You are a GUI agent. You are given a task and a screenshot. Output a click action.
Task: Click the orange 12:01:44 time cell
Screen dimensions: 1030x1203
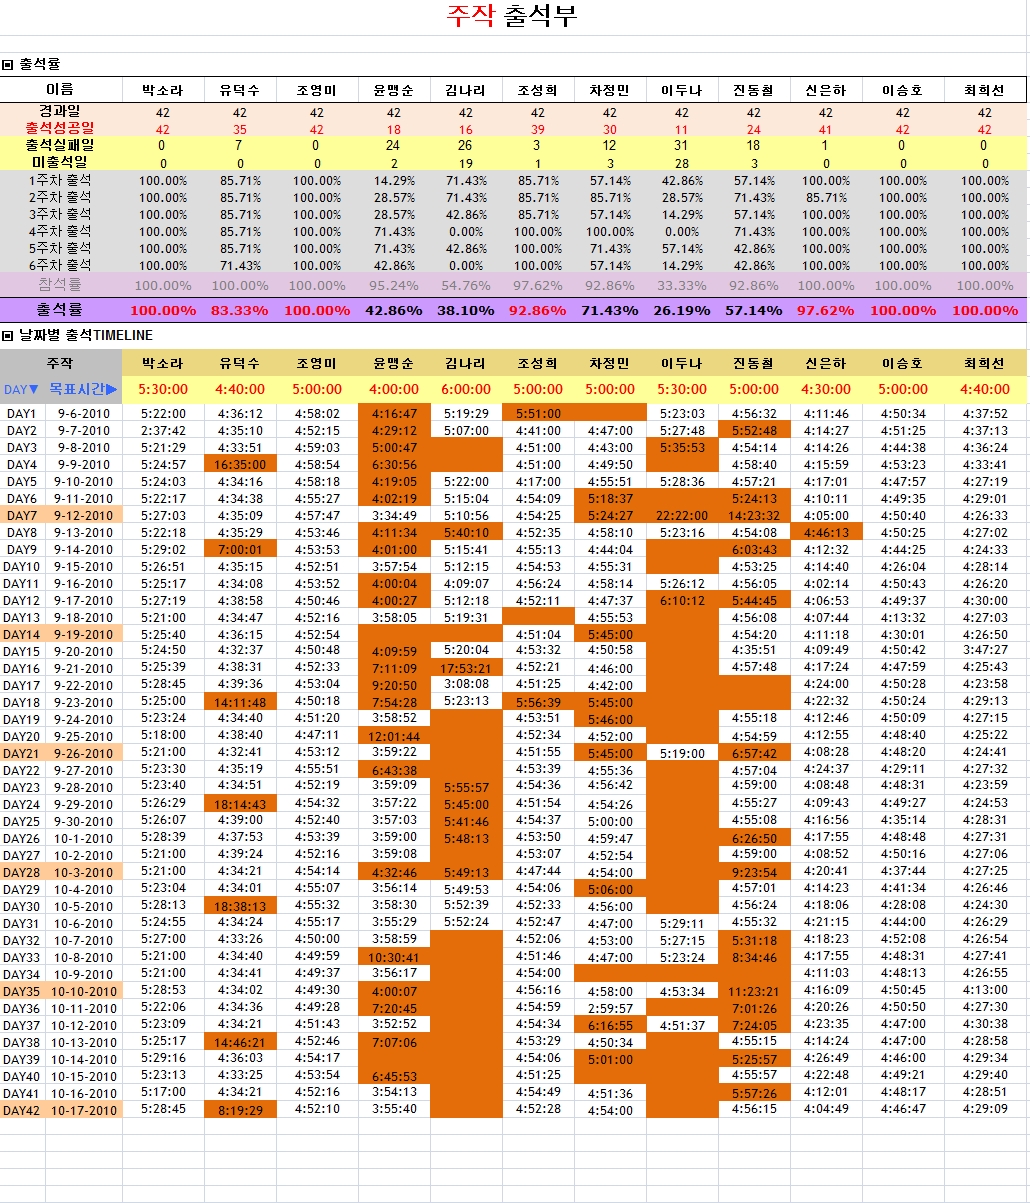pyautogui.click(x=394, y=736)
